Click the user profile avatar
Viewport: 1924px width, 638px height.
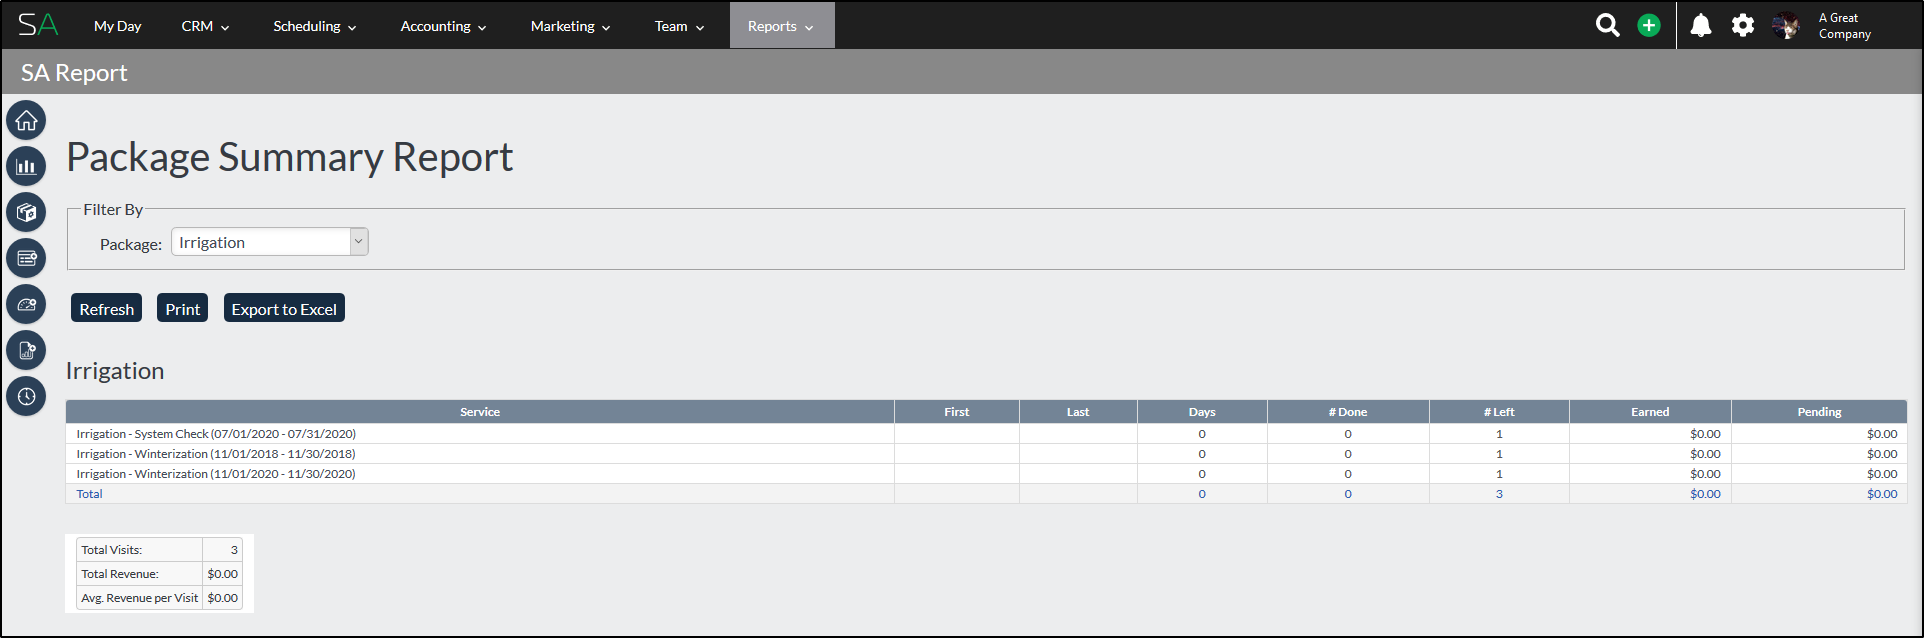[1785, 26]
